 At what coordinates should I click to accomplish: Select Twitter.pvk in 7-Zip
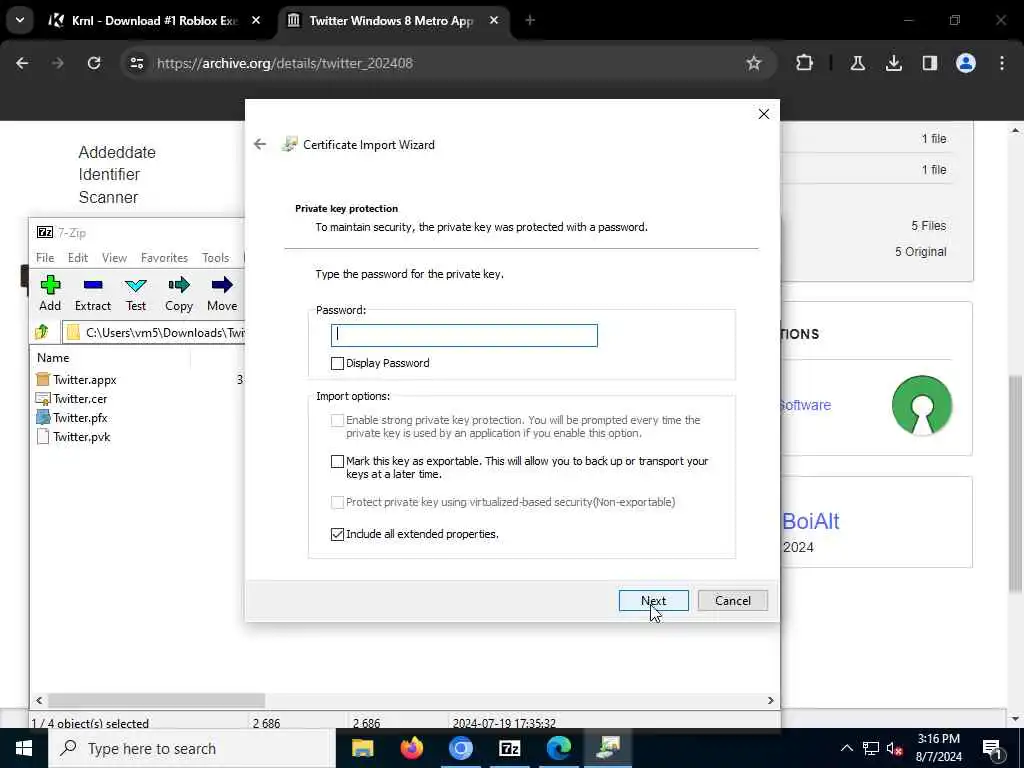point(81,437)
